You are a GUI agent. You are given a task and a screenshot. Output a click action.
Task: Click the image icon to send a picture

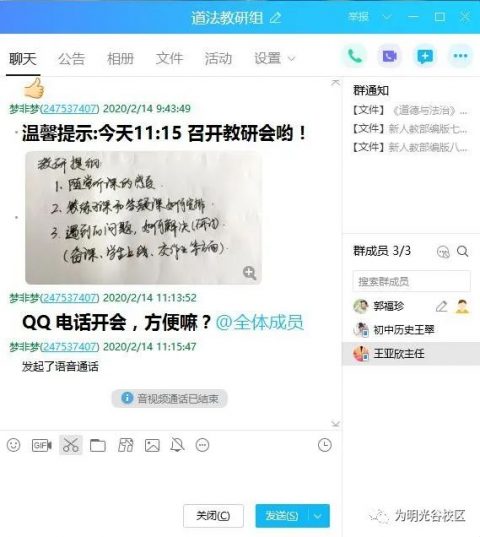[x=152, y=446]
